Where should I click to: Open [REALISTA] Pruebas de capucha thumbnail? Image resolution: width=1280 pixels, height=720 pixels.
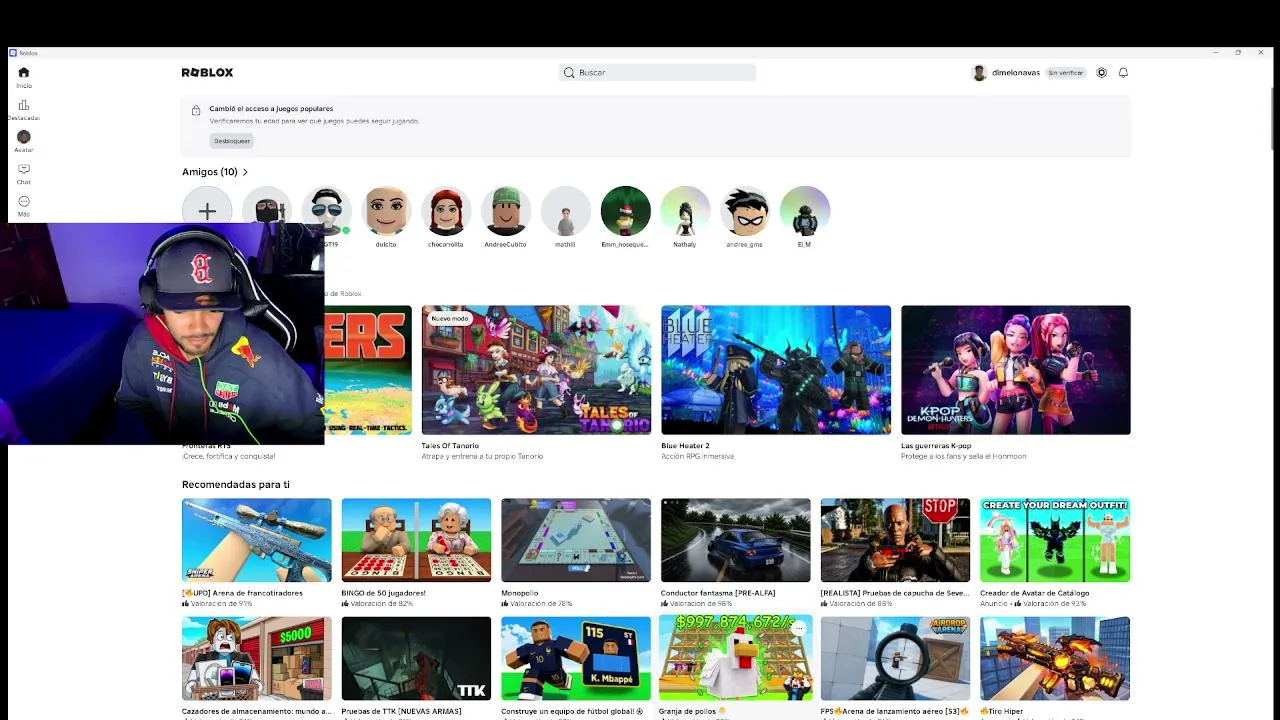895,540
